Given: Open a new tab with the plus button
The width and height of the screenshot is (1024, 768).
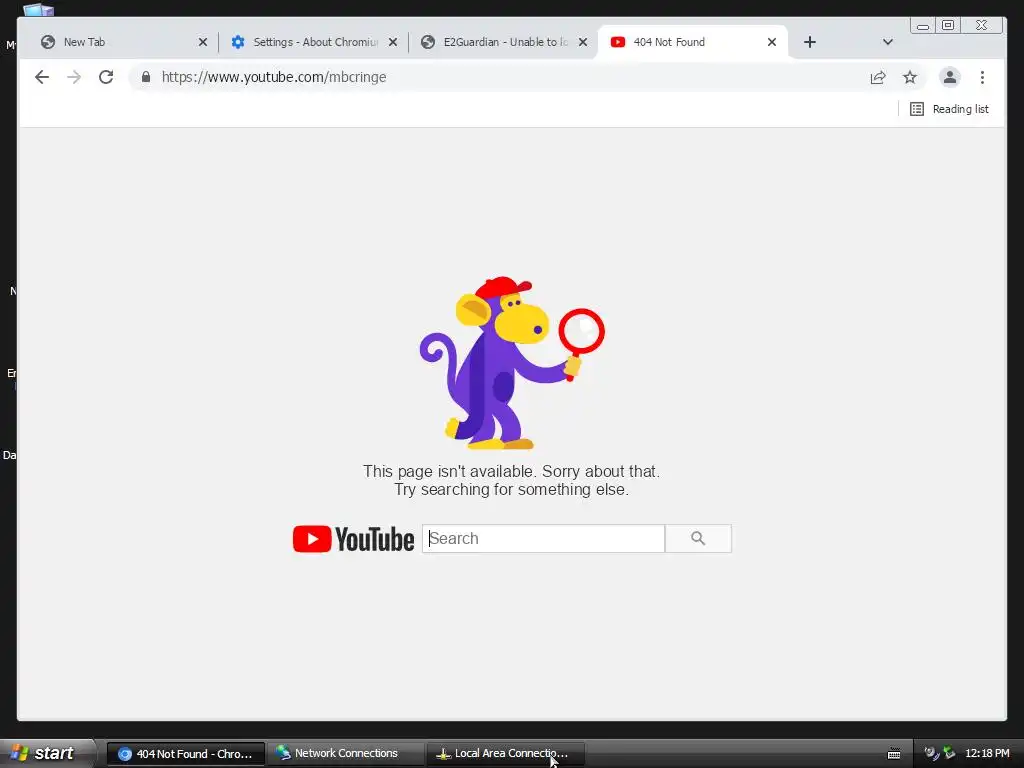Looking at the screenshot, I should [810, 42].
